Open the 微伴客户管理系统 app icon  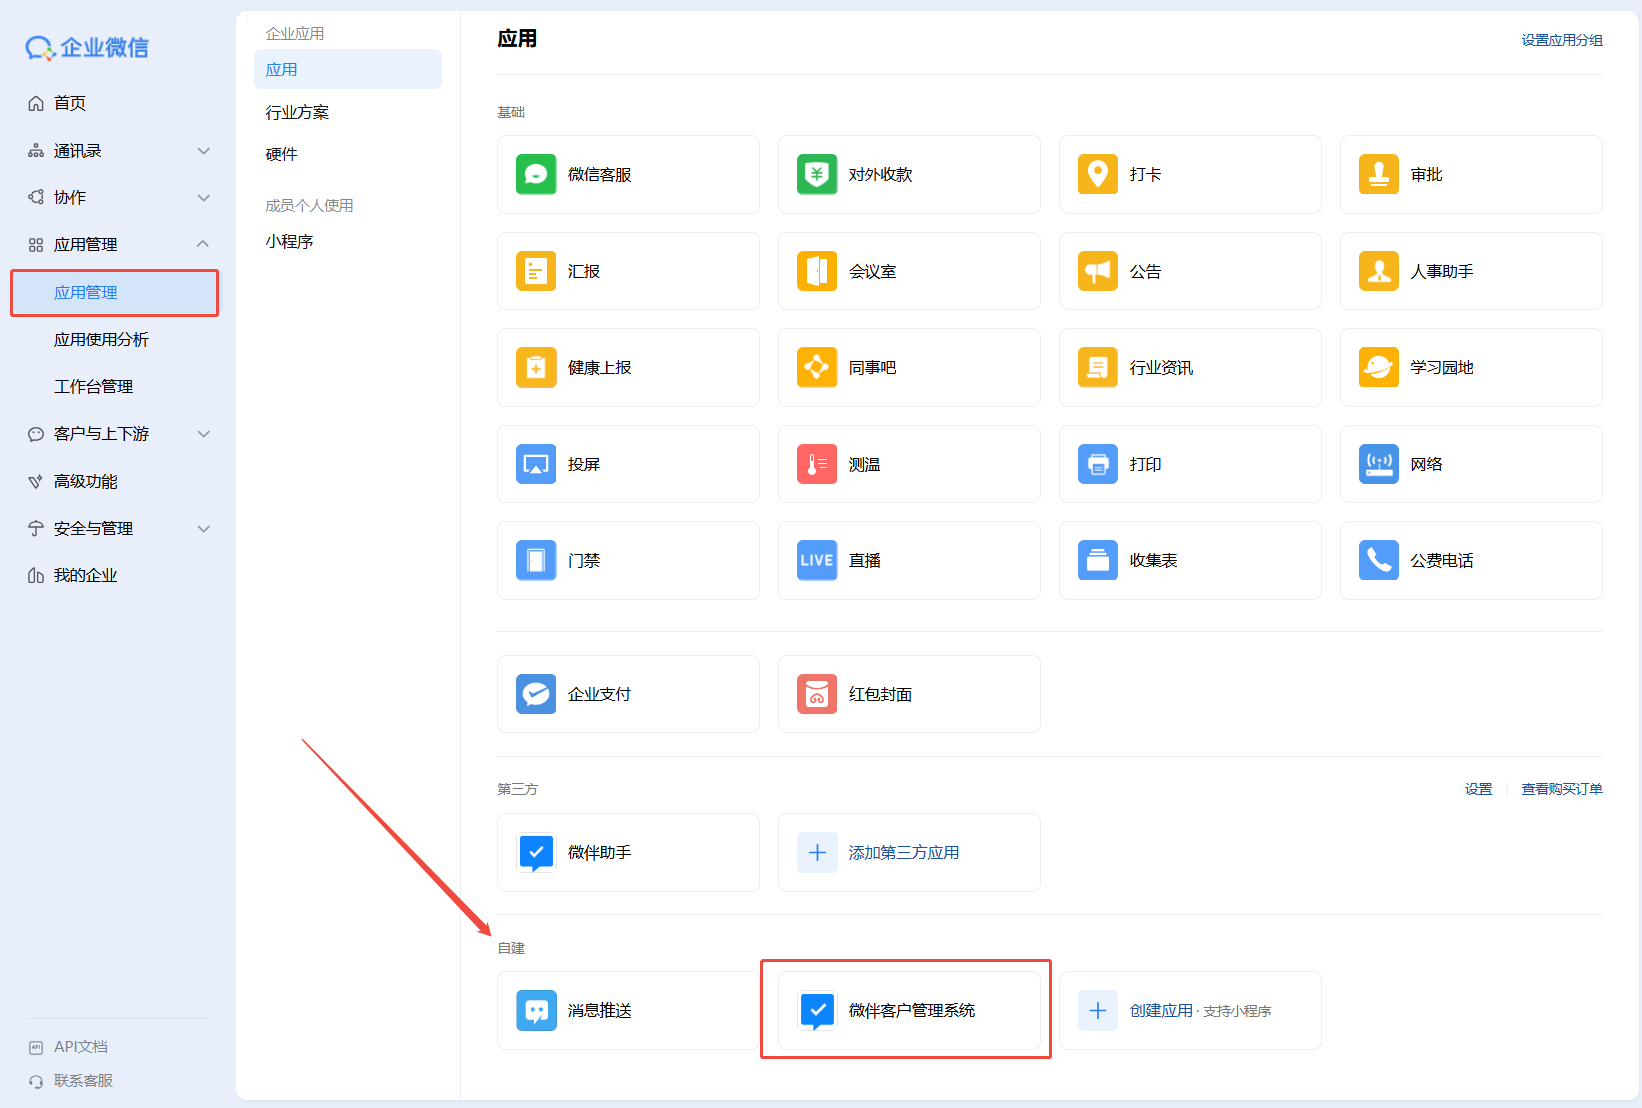(817, 1010)
